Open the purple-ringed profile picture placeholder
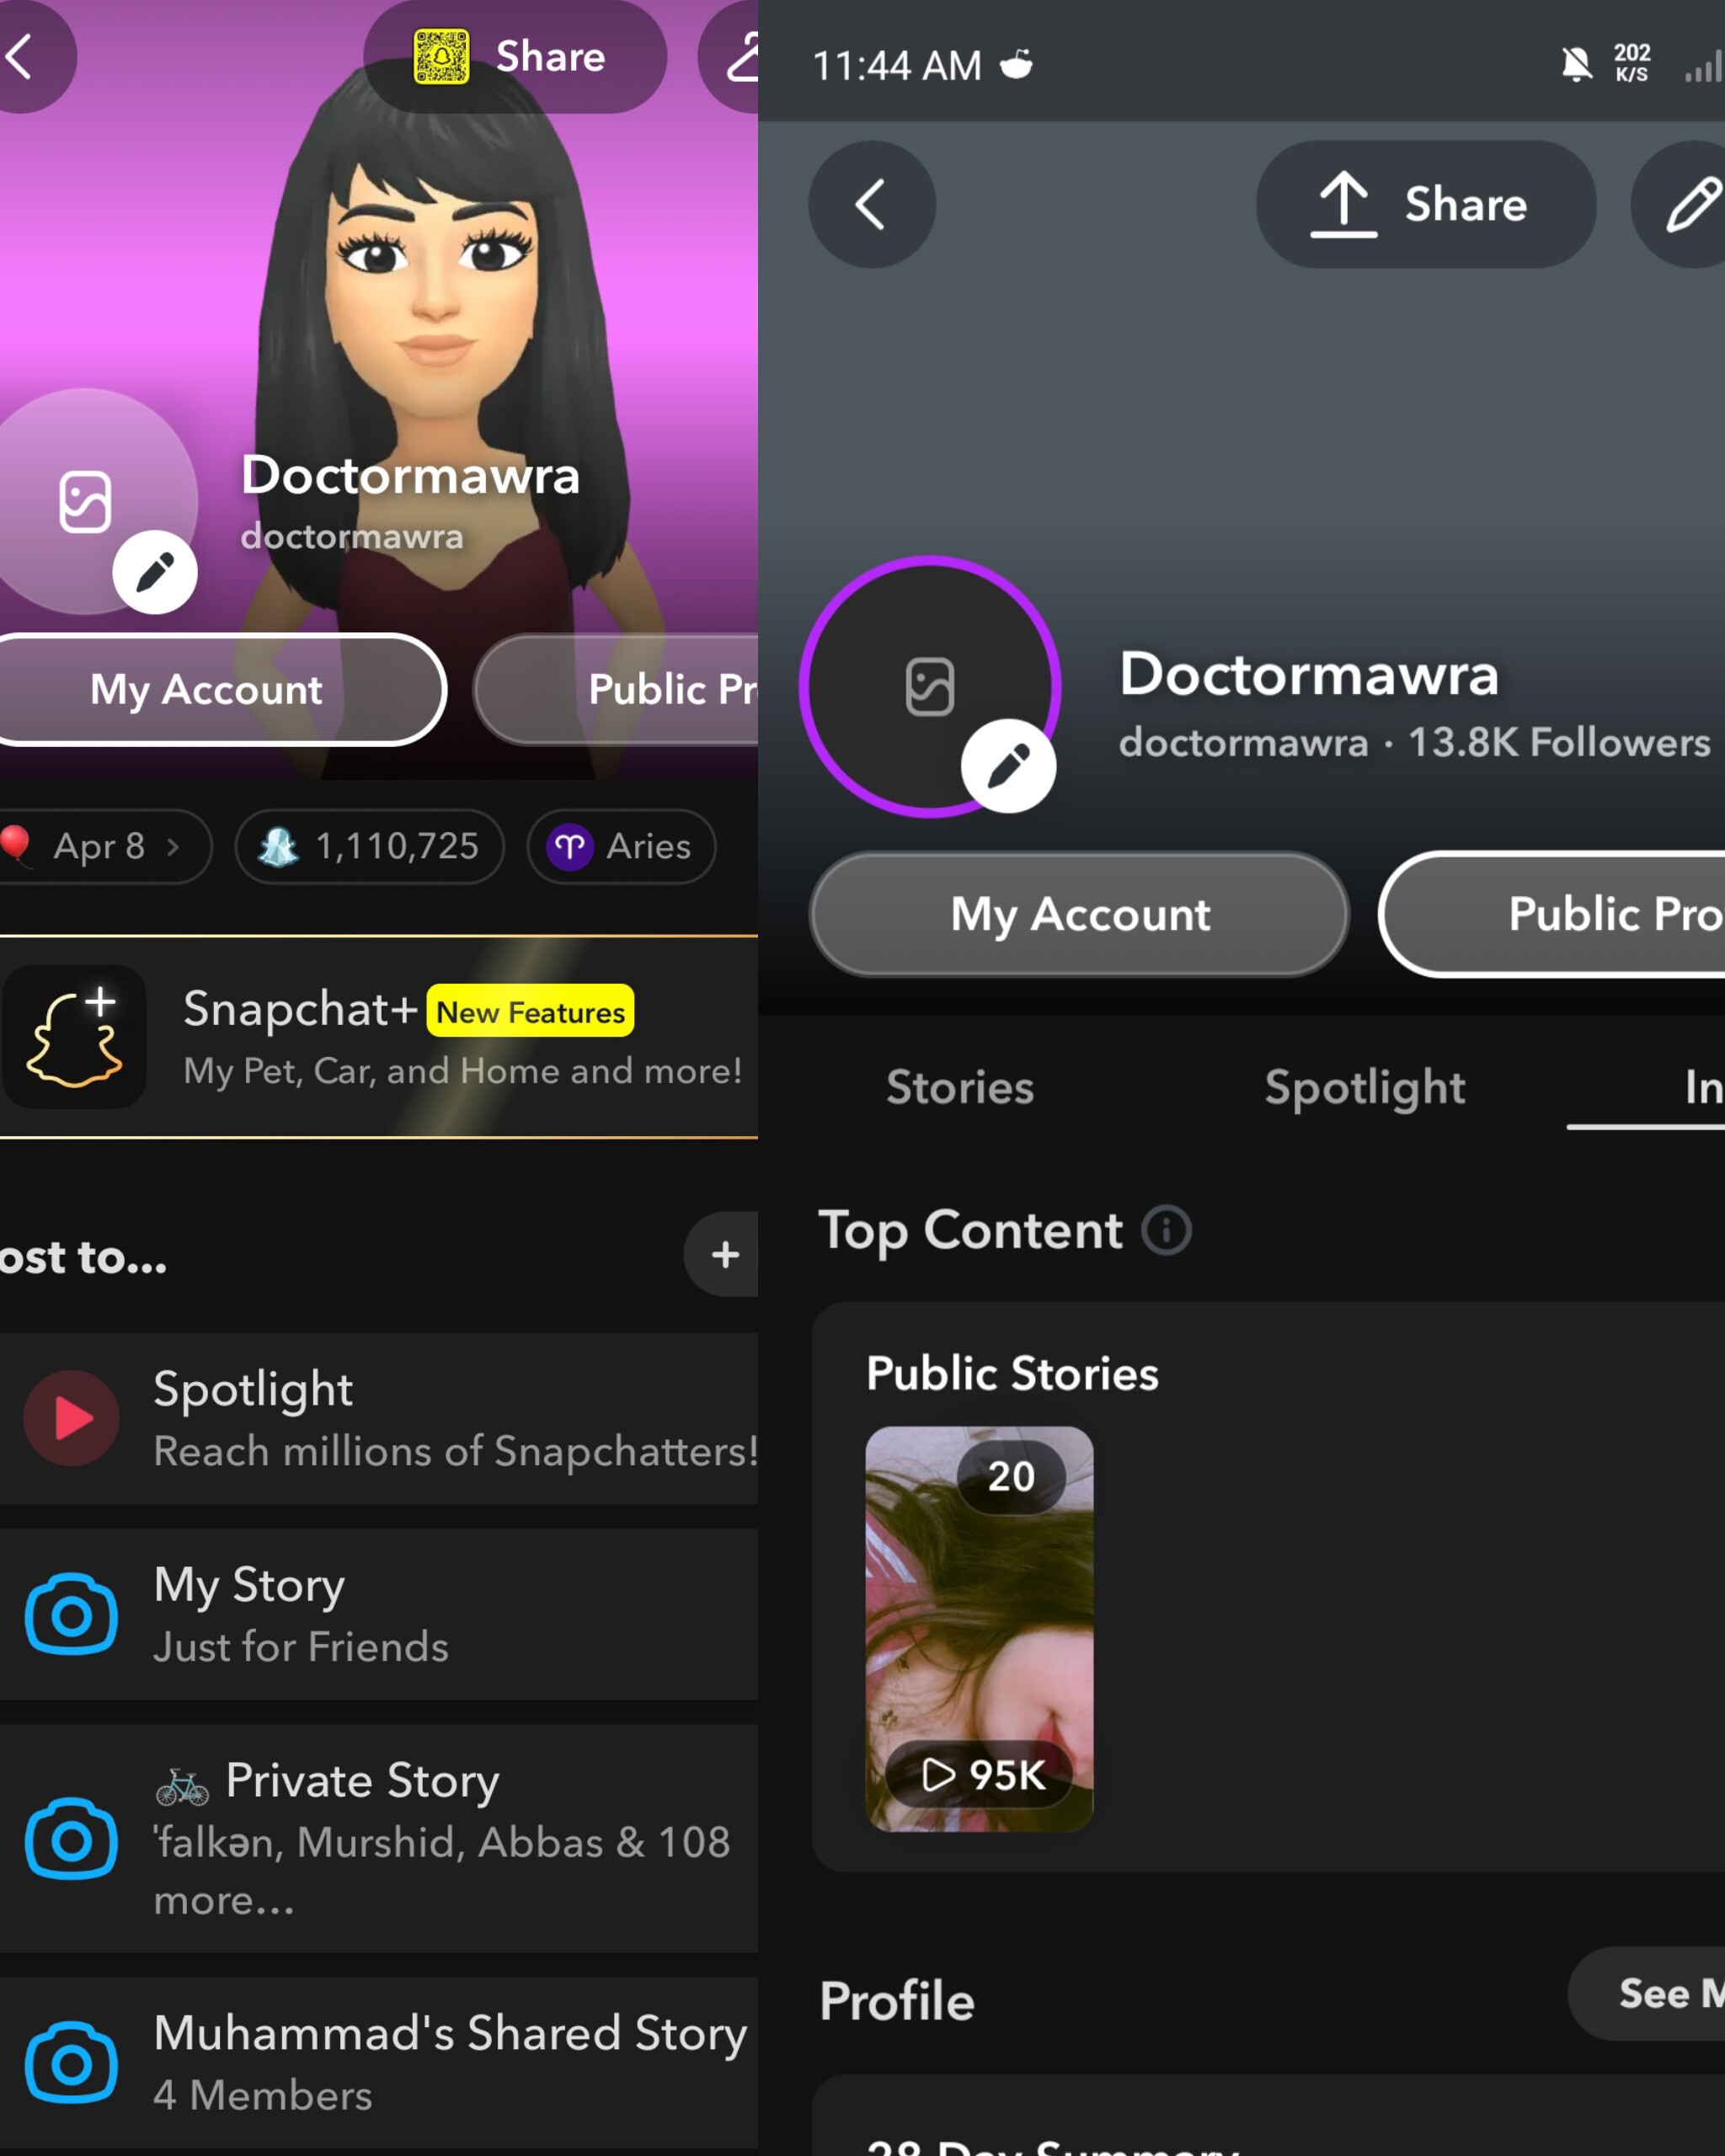Image resolution: width=1725 pixels, height=2156 pixels. tap(930, 687)
